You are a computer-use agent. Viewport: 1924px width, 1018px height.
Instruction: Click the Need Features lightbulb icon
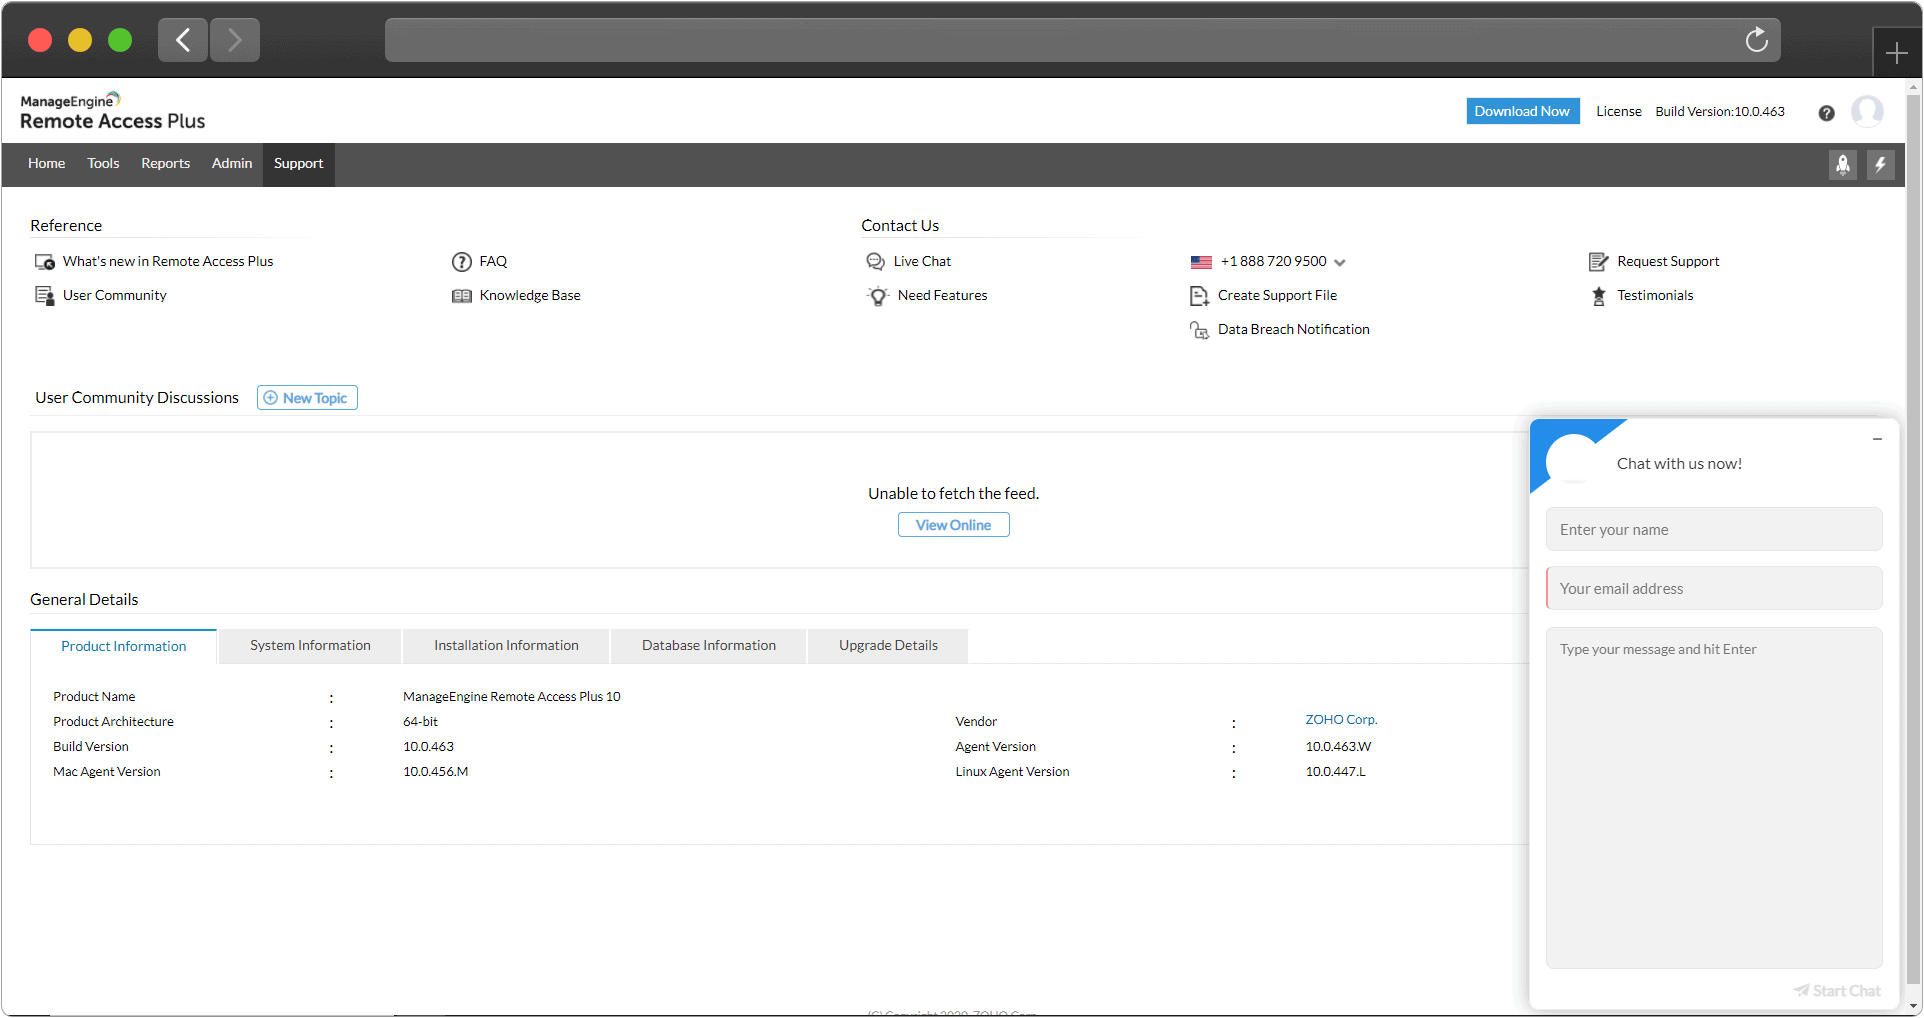(877, 296)
